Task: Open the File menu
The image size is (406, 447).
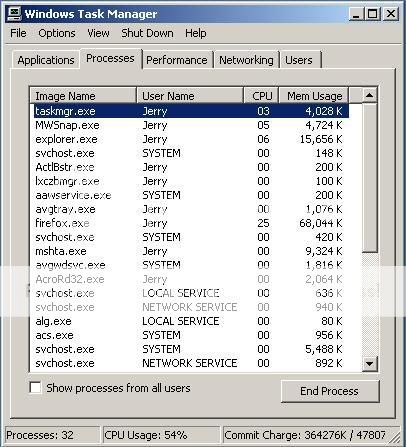Action: [x=18, y=33]
